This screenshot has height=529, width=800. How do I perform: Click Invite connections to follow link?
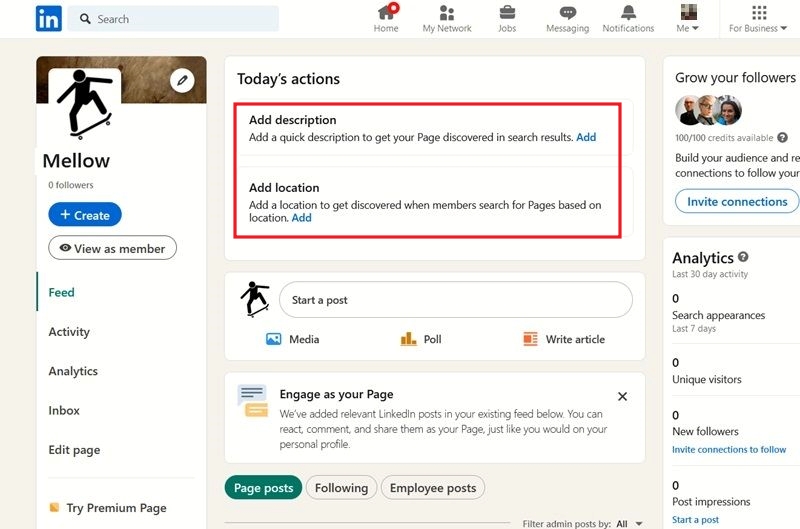tap(729, 449)
